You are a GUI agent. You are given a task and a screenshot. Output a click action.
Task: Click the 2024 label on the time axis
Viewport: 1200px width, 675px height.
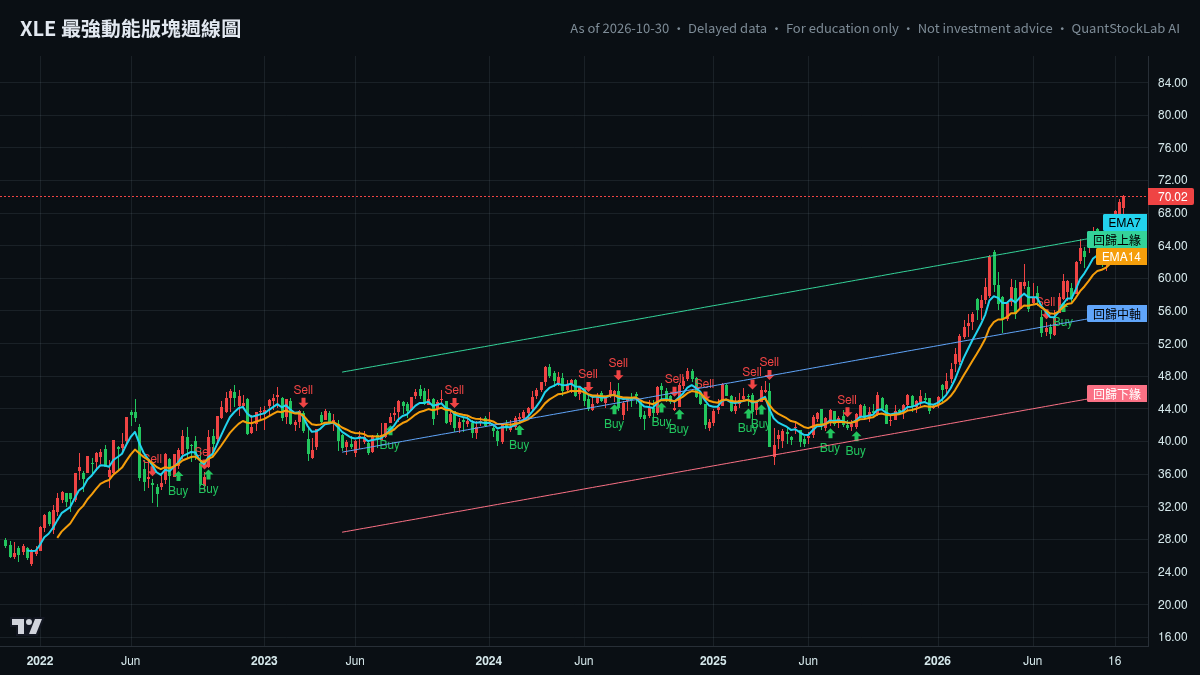point(489,661)
